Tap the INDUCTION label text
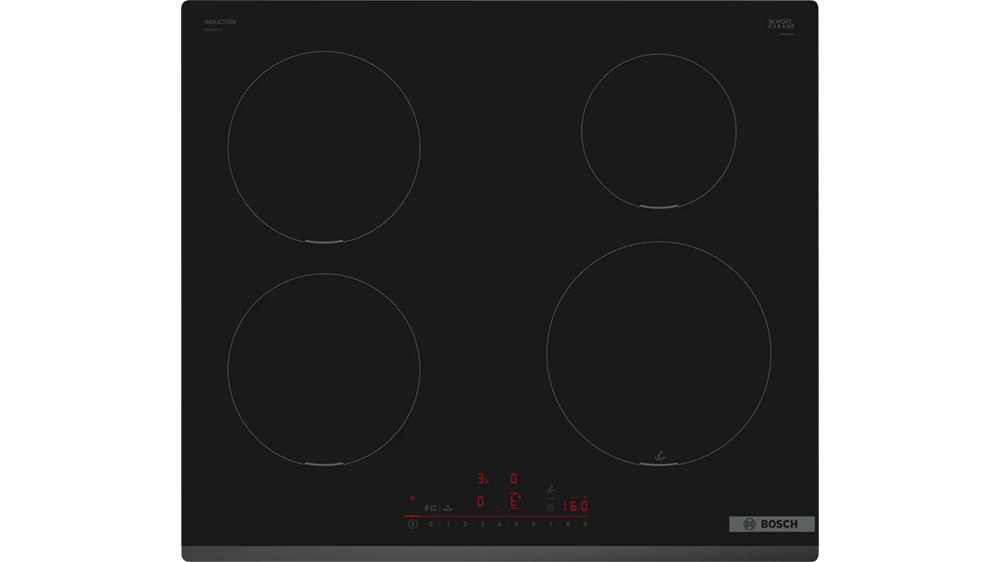The height and width of the screenshot is (562, 1000). pyautogui.click(x=221, y=22)
